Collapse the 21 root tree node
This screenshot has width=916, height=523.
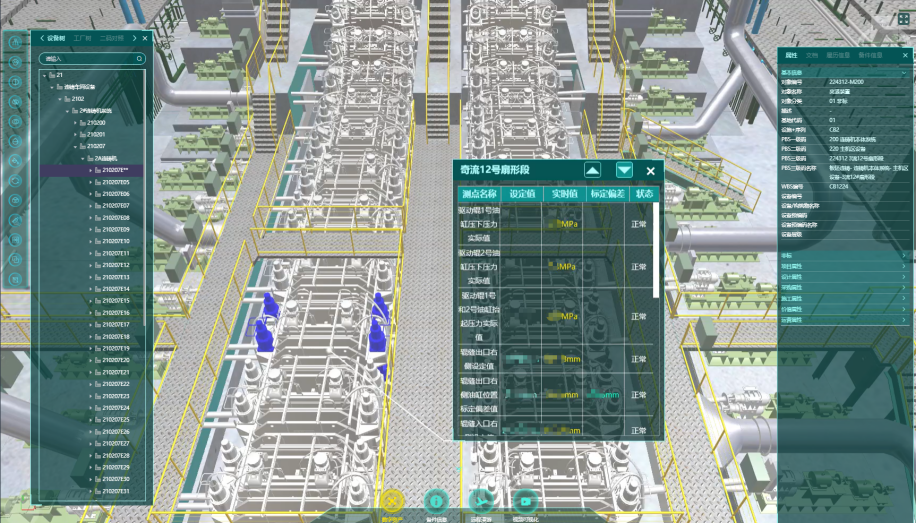[x=44, y=75]
